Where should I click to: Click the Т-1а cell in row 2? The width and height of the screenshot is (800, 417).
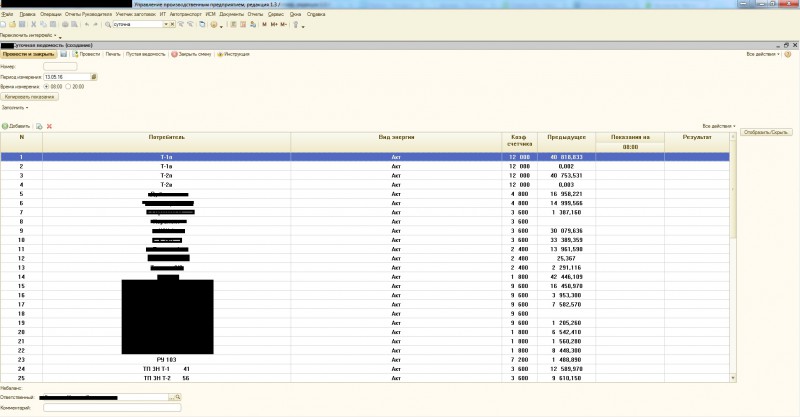tap(166, 166)
